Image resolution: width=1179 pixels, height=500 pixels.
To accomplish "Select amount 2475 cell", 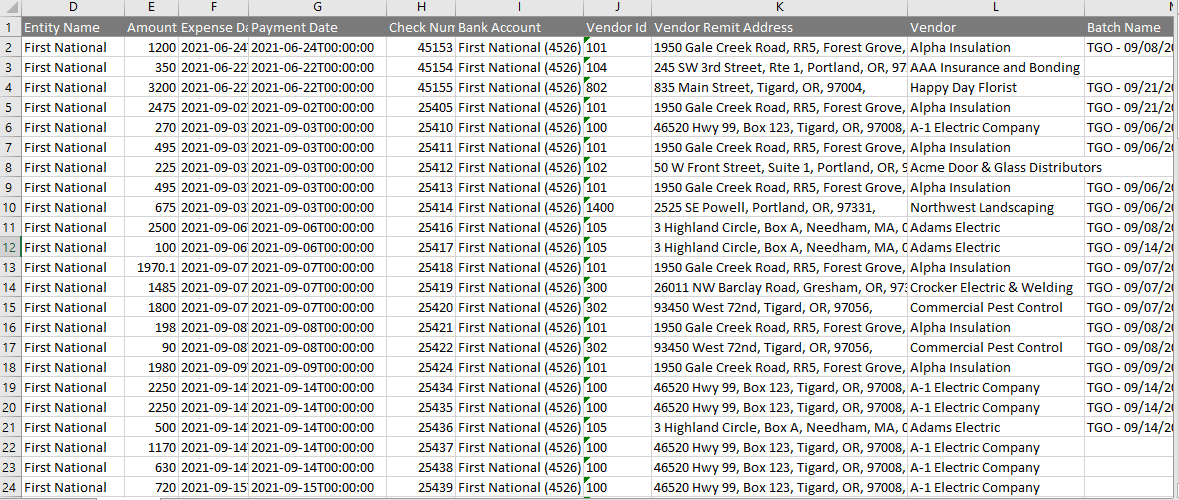I will [152, 108].
